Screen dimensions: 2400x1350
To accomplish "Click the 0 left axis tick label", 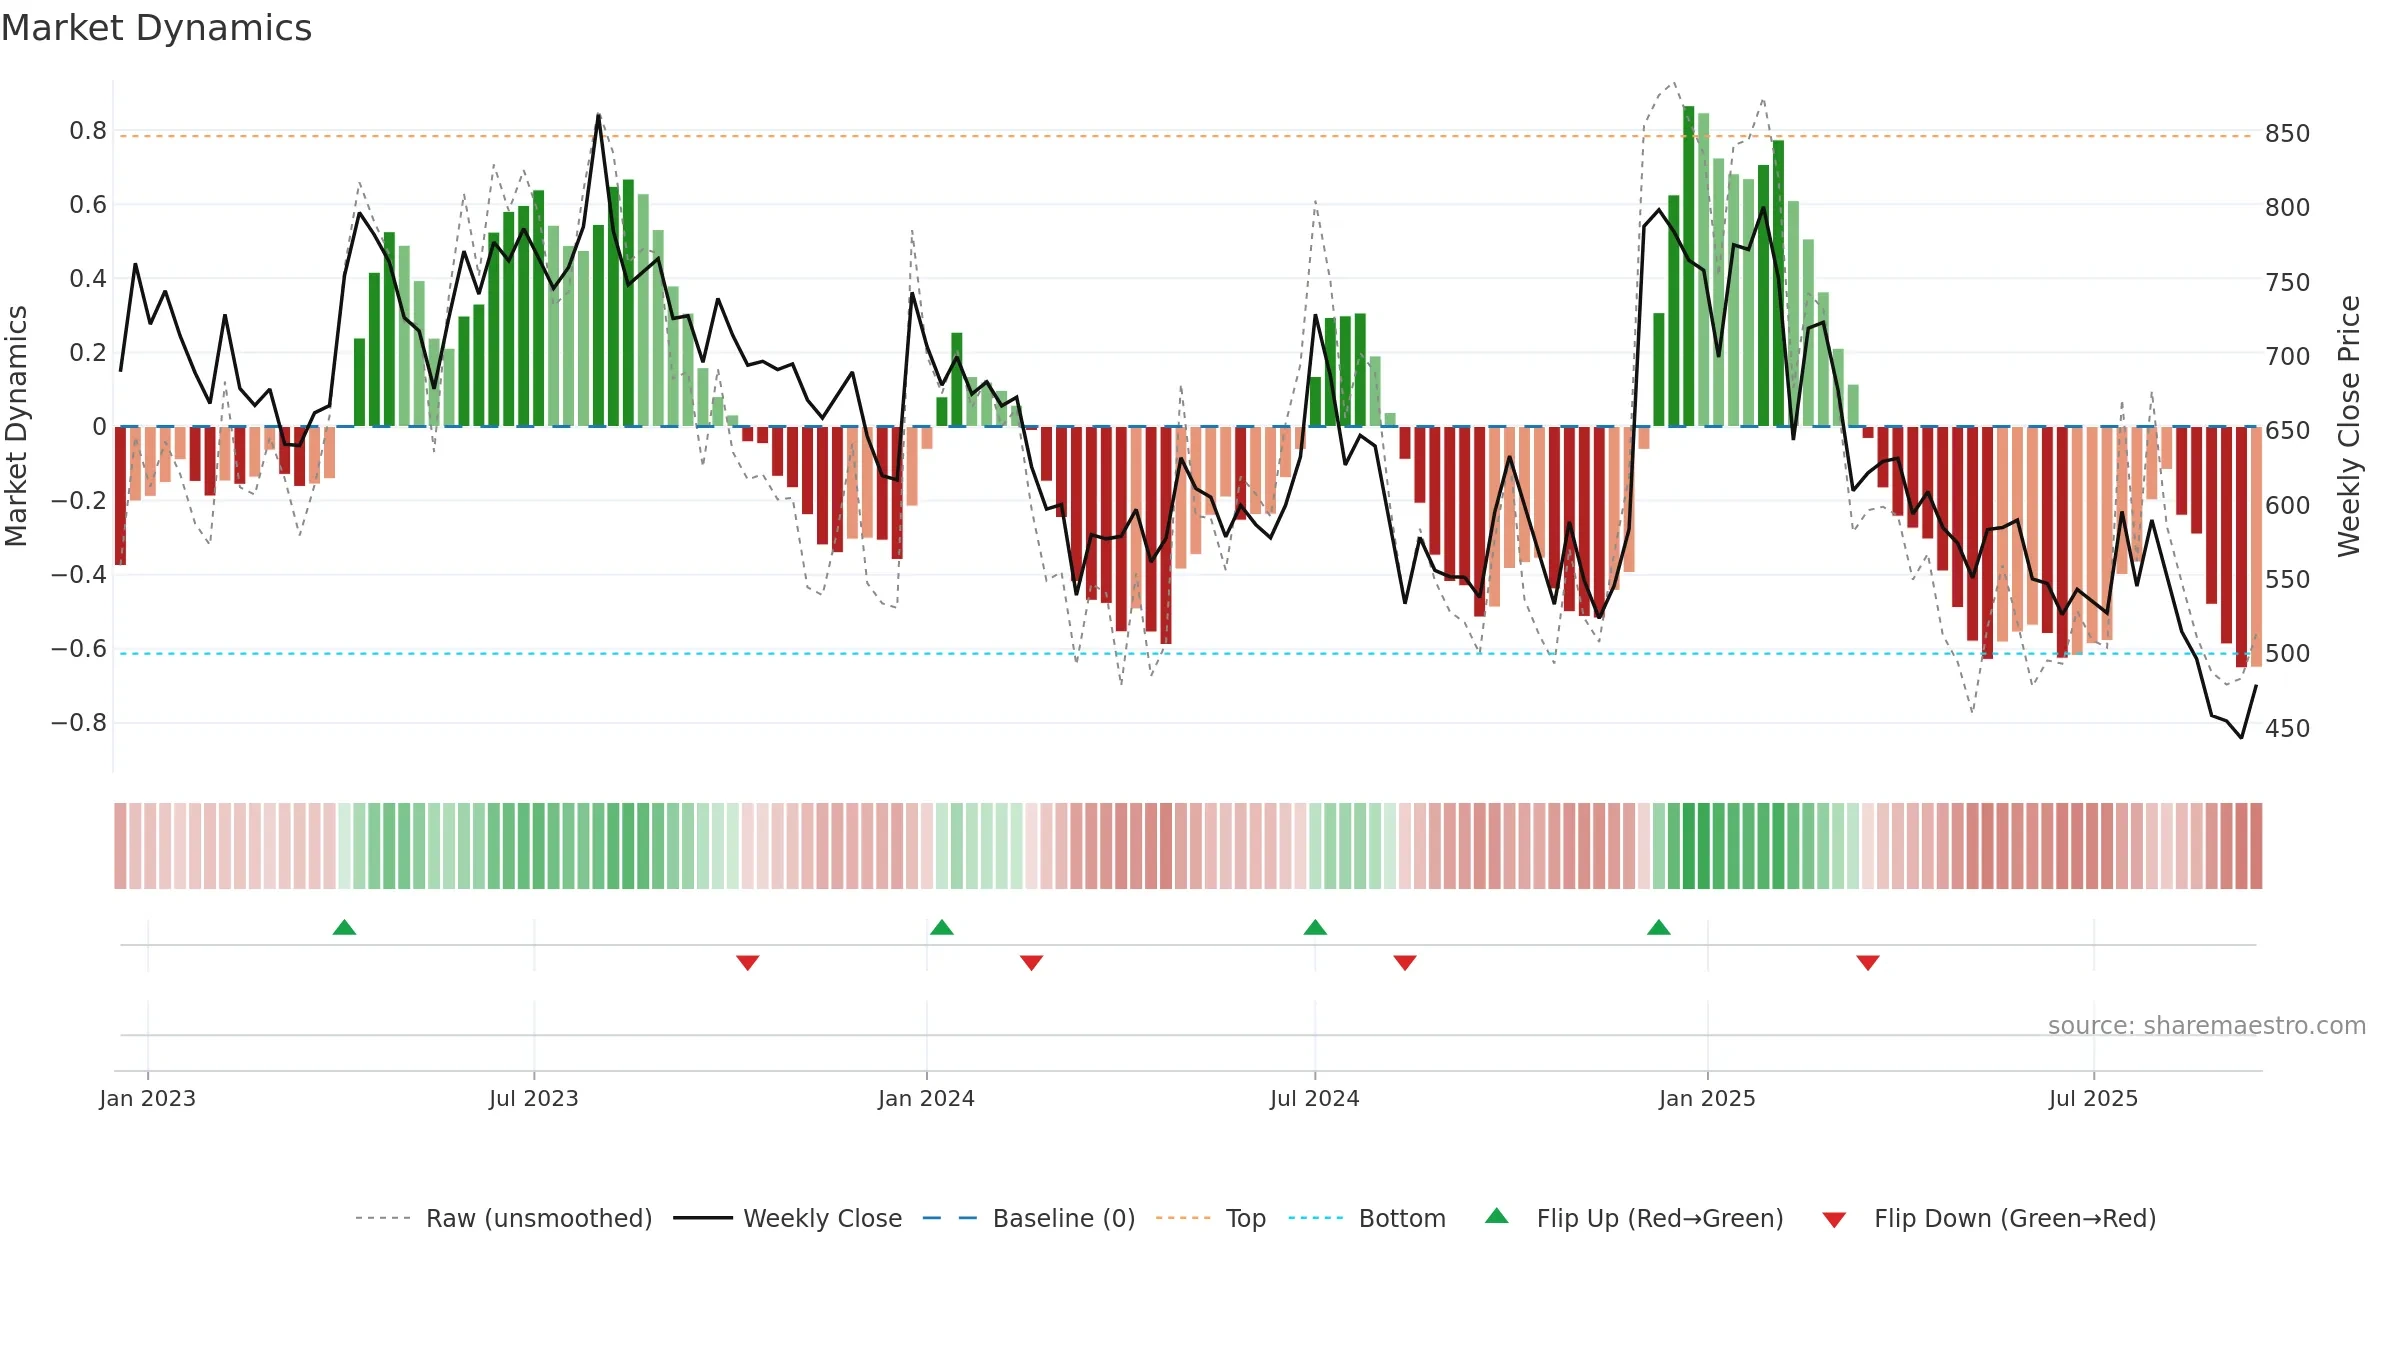I will click(99, 427).
